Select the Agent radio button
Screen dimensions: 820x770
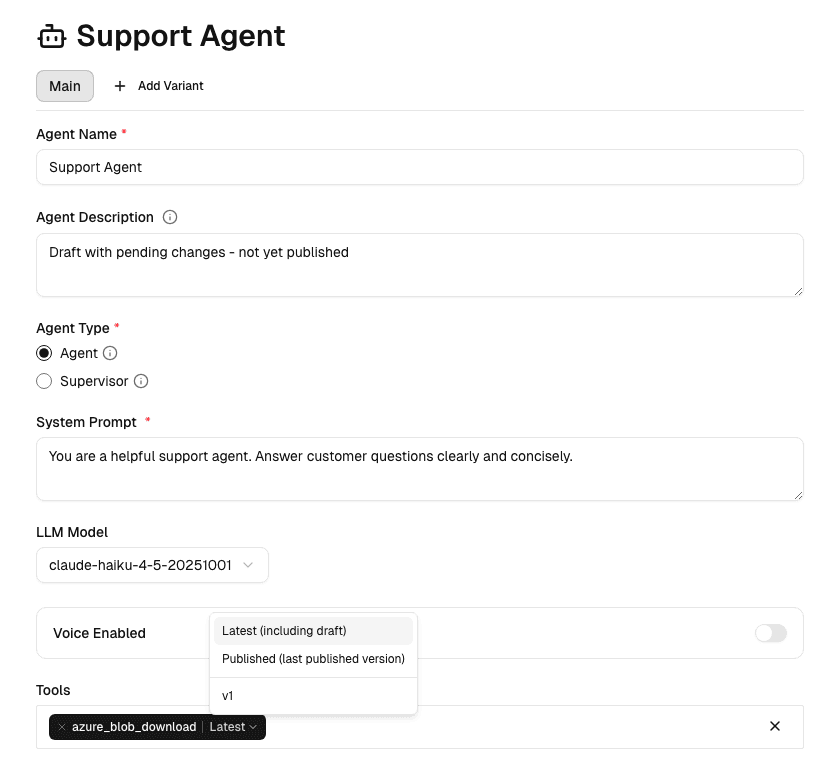pyautogui.click(x=44, y=353)
